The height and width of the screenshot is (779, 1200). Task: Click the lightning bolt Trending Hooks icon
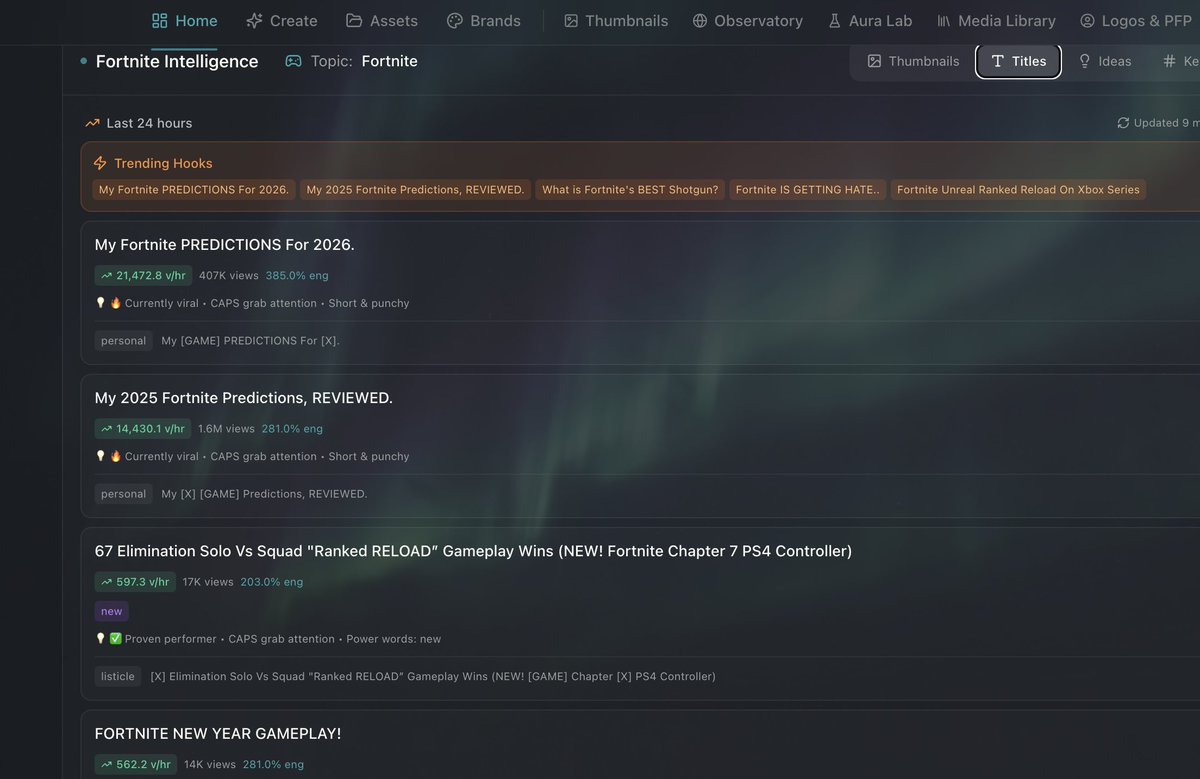pyautogui.click(x=100, y=163)
